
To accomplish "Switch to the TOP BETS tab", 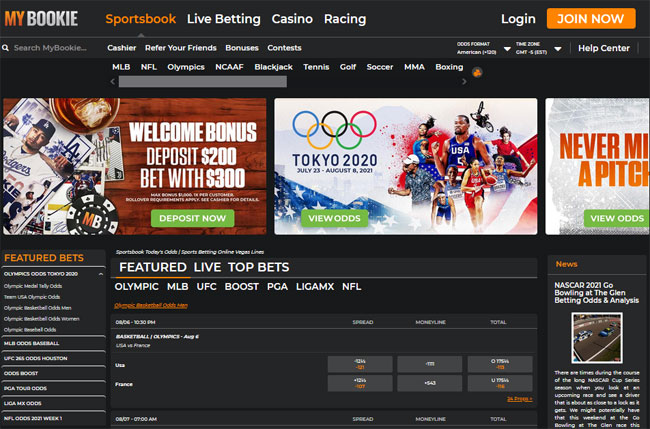I will [259, 267].
